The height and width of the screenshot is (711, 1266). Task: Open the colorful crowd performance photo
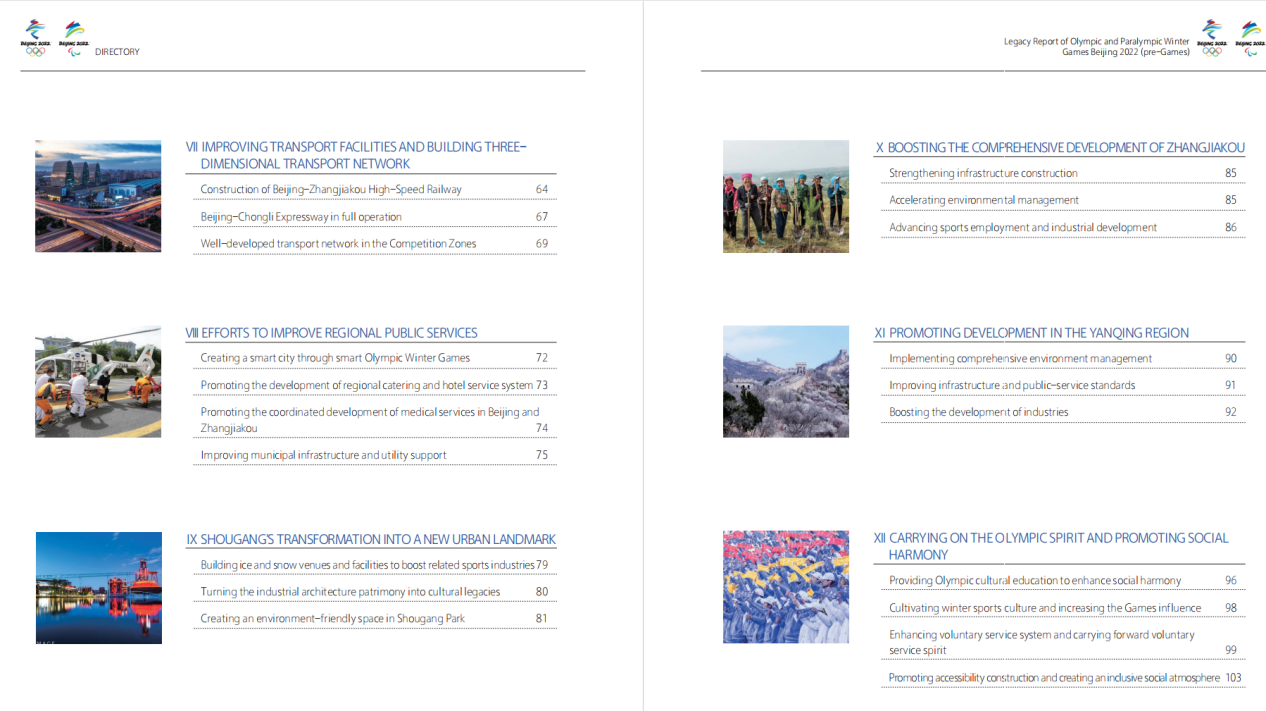point(785,586)
